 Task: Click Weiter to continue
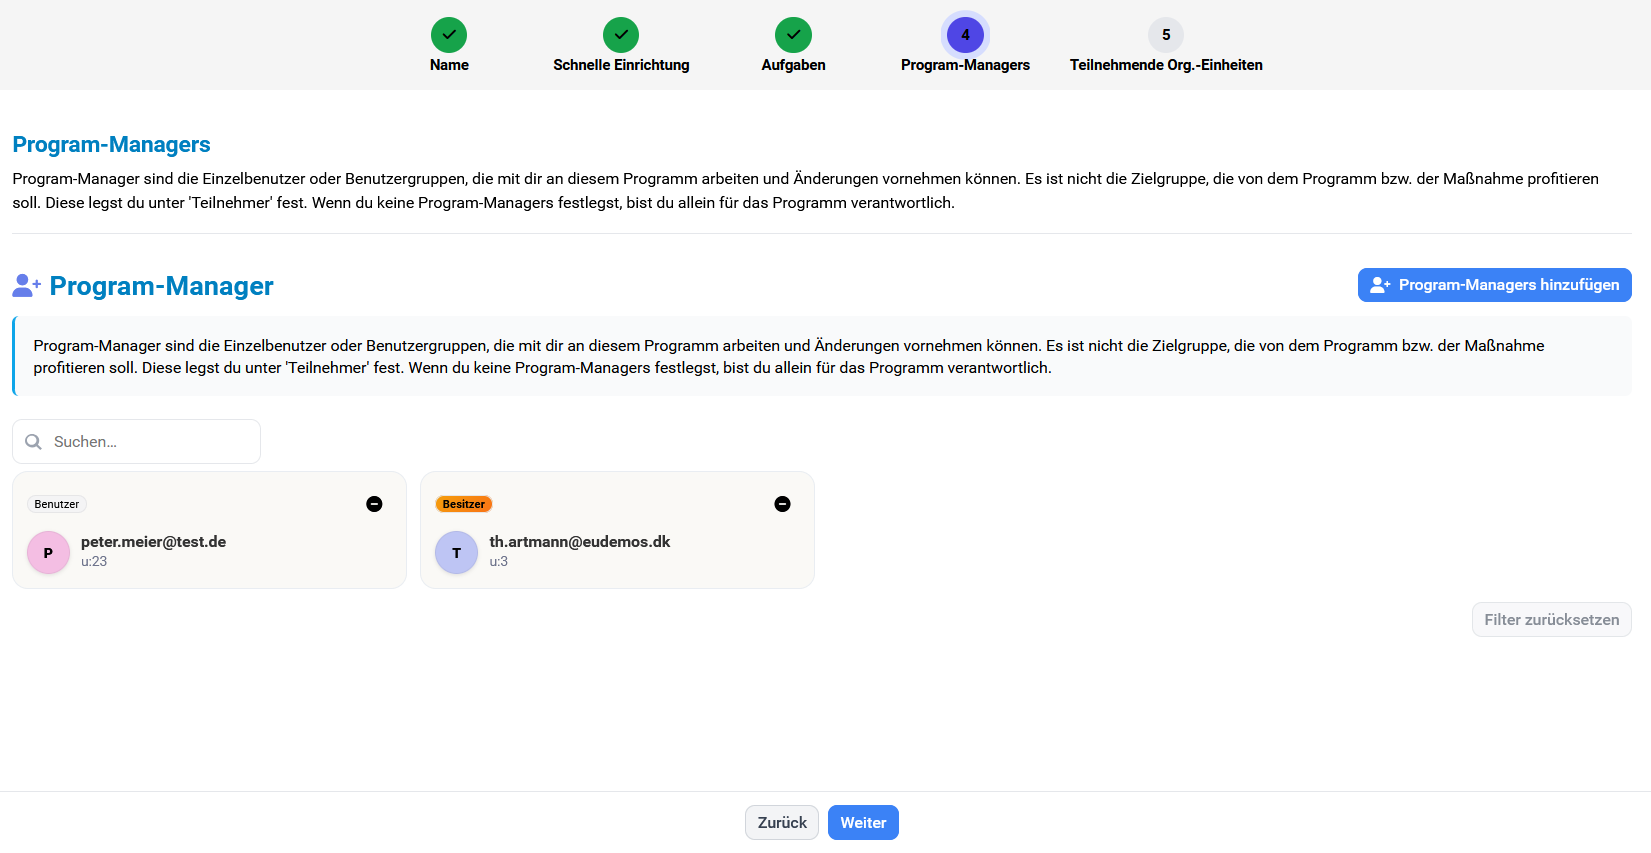click(x=863, y=823)
